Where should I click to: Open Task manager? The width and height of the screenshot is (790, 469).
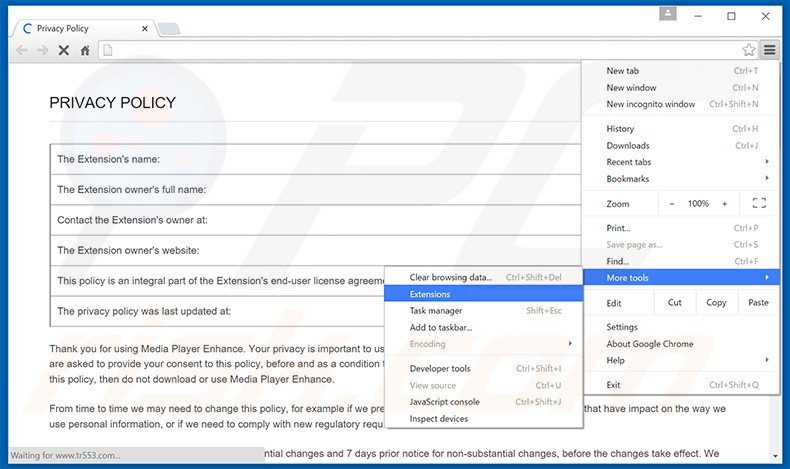484,311
